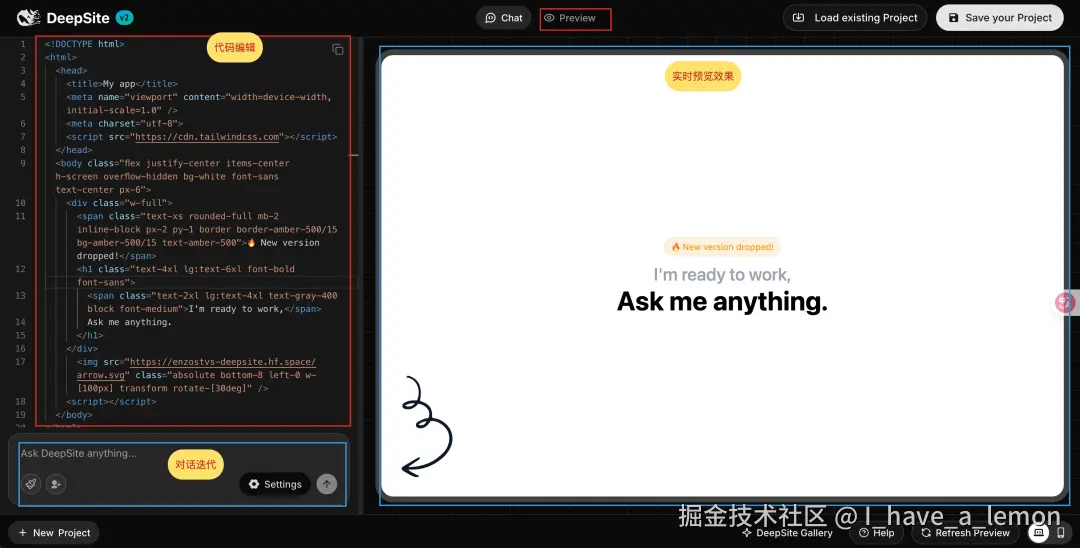The height and width of the screenshot is (548, 1080).
Task: Click the floppy disk save icon
Action: click(953, 18)
